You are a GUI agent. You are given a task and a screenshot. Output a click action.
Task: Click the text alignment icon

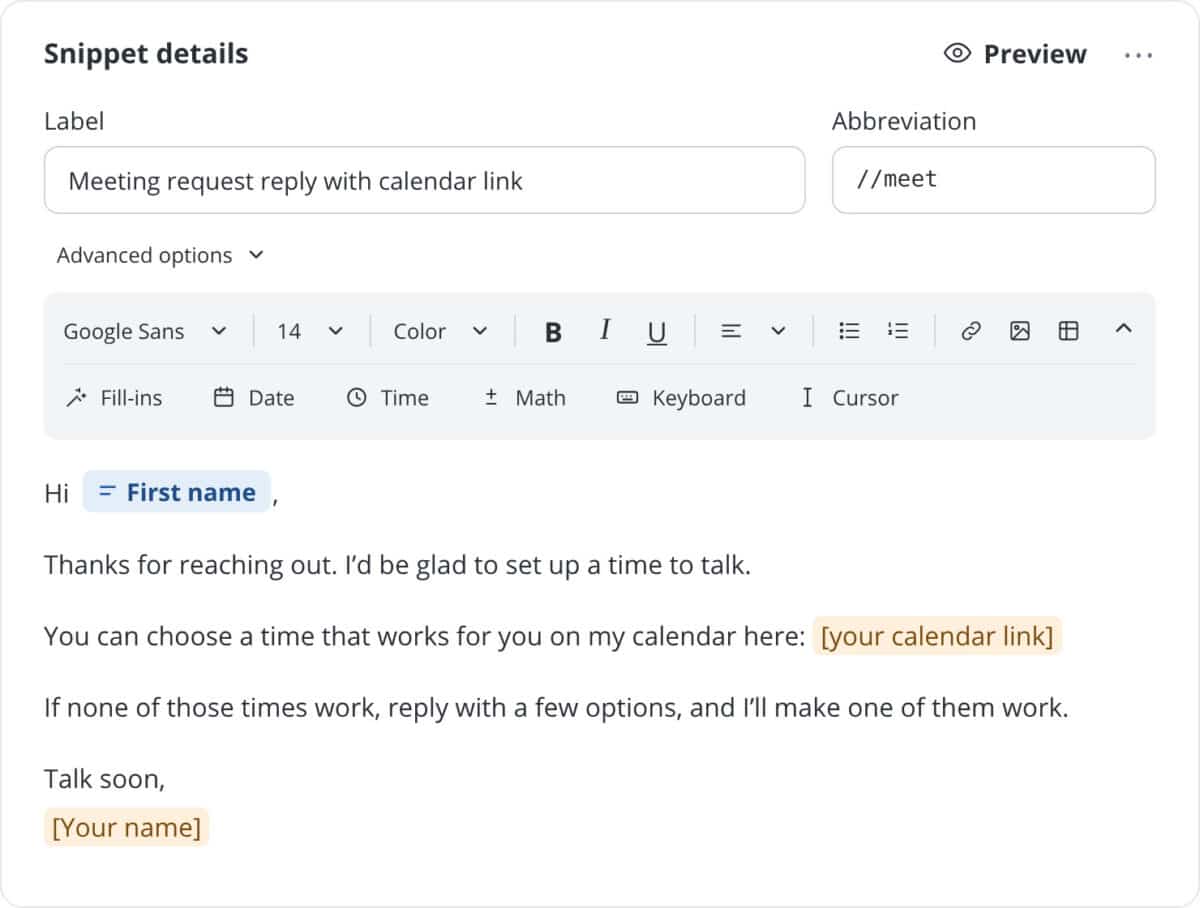click(x=731, y=331)
